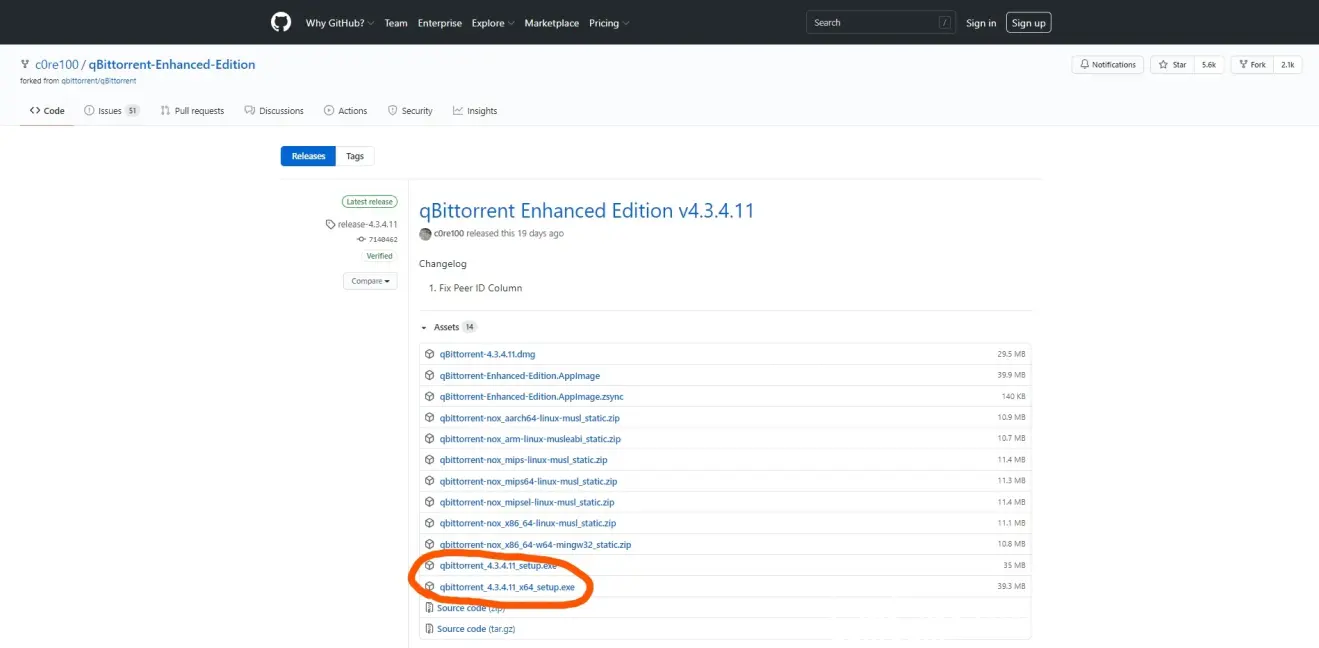Click the Sign in link
Viewport: 1319px width, 648px height.
coord(981,23)
